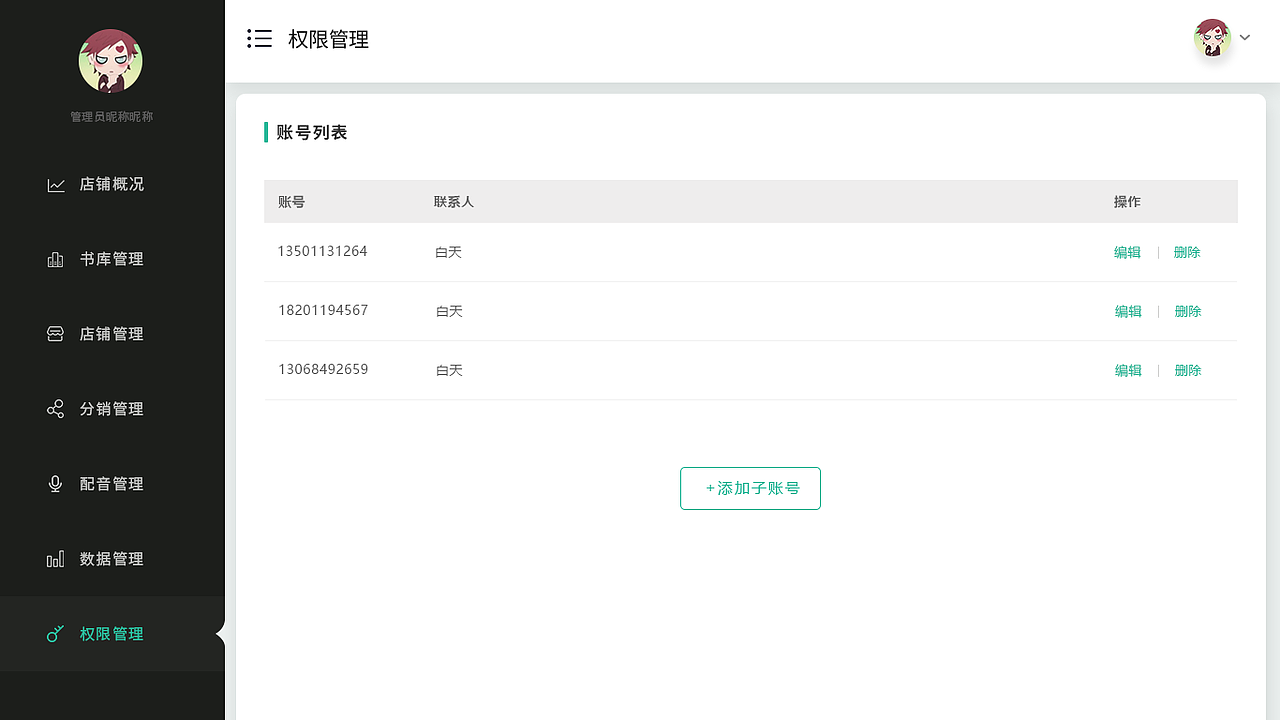Click the 店铺概况 line chart icon
The width and height of the screenshot is (1280, 720).
click(x=56, y=185)
